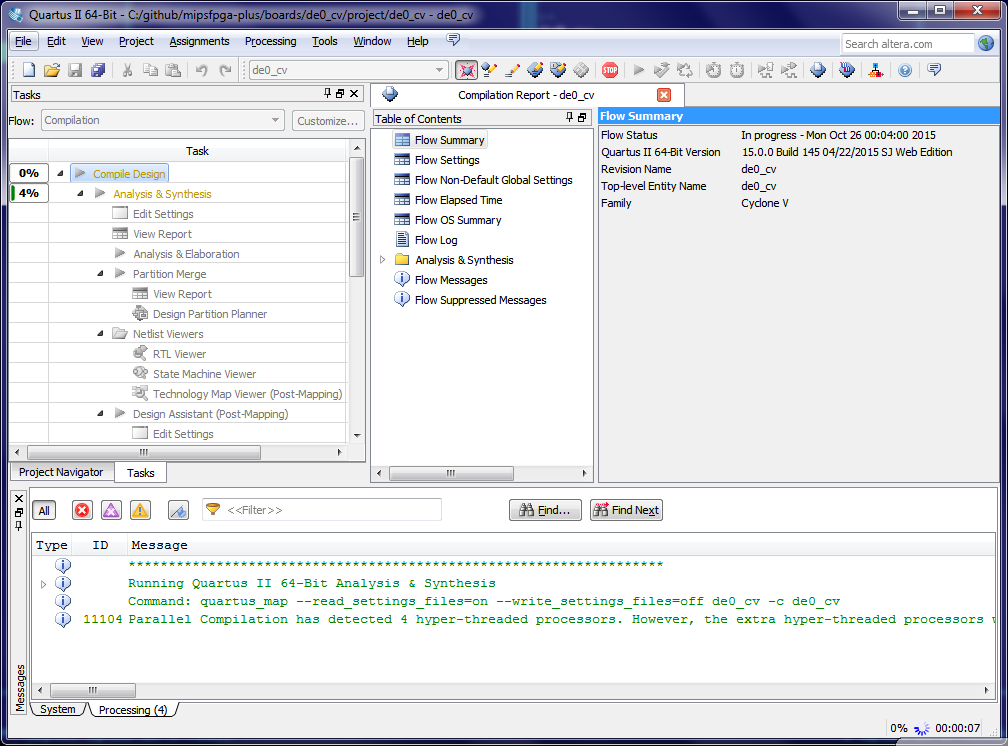Select Flow Settings in Table of Contents
Image resolution: width=1008 pixels, height=746 pixels.
(x=447, y=160)
